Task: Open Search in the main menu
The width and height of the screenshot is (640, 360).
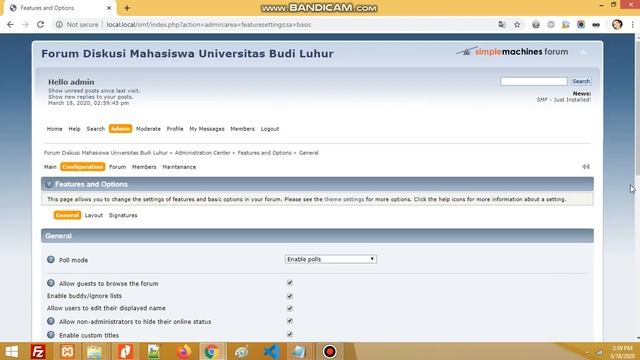Action: click(96, 129)
